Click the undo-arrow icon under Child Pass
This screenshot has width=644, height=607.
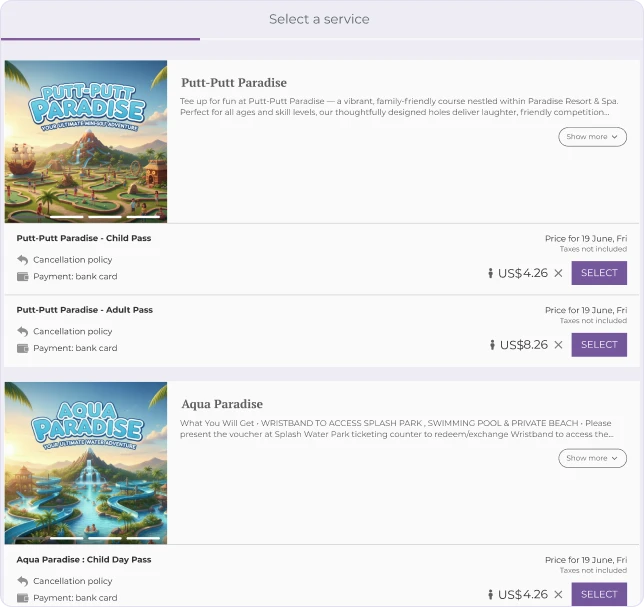23,260
